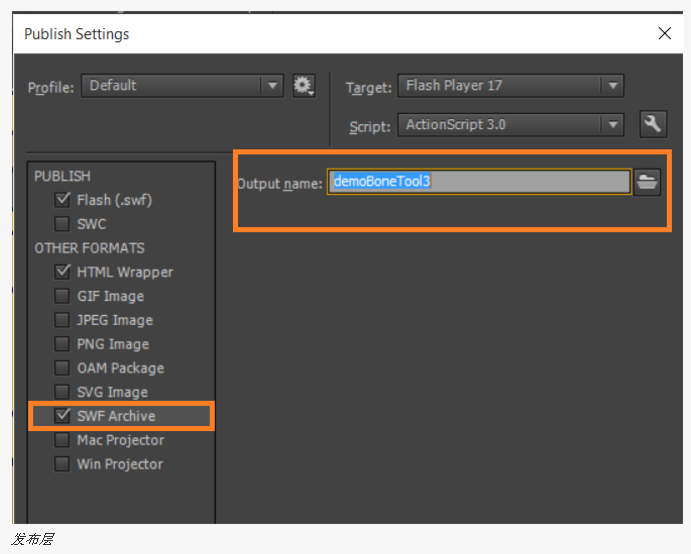Check the OAM Package checkbox
The height and width of the screenshot is (554, 691).
pos(62,368)
